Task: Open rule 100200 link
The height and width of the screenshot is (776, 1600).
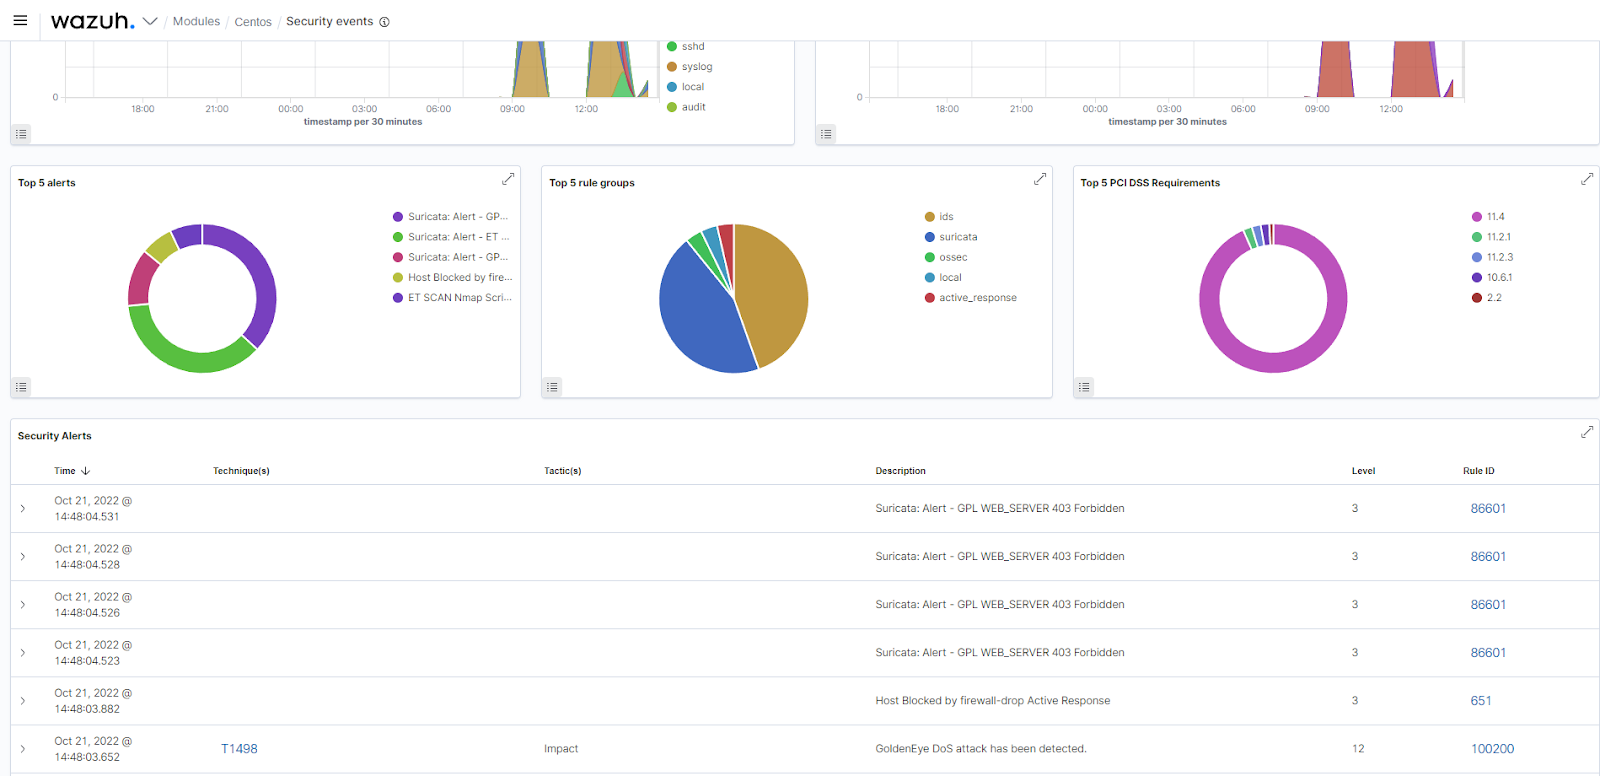Action: 1492,749
